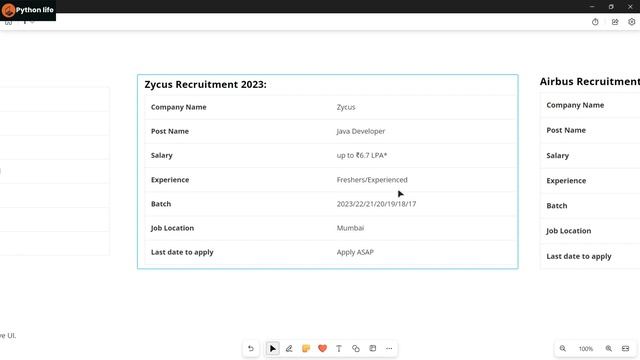Click 'Post Name' label in Airbus table
640x360 pixels.
coord(566,130)
